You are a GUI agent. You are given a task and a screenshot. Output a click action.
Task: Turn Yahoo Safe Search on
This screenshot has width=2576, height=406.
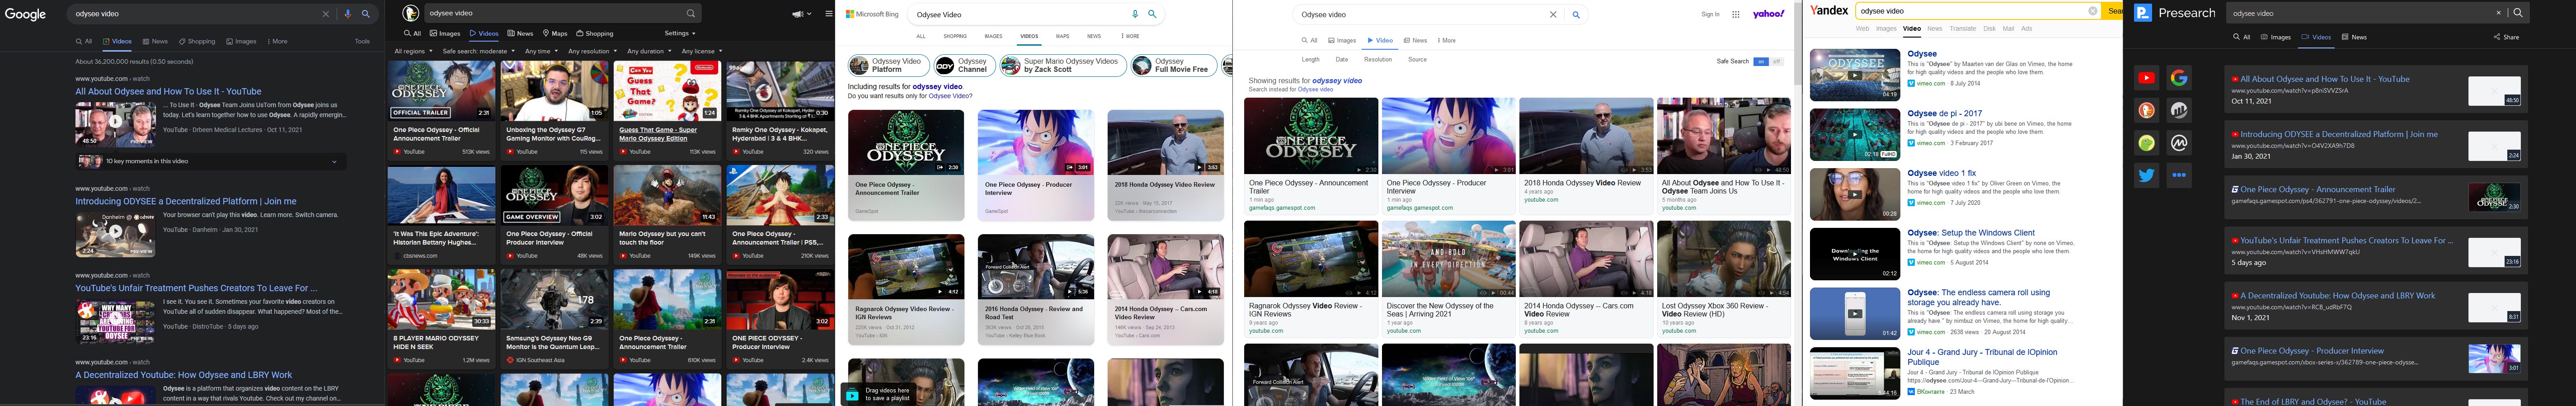pos(1761,61)
